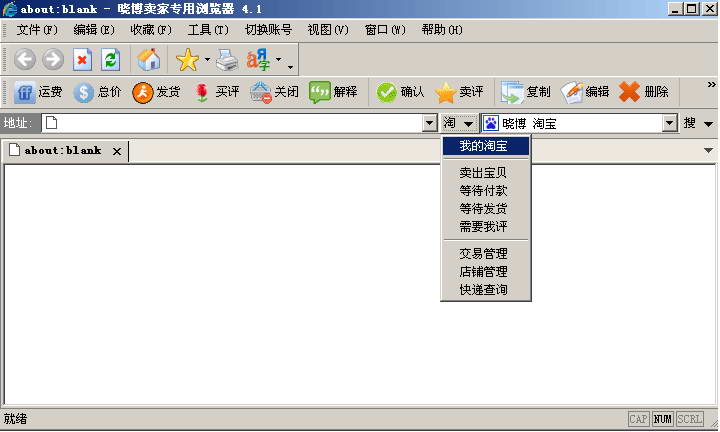Click the 发货 ship goods toolbar button
The image size is (720, 432).
(156, 92)
